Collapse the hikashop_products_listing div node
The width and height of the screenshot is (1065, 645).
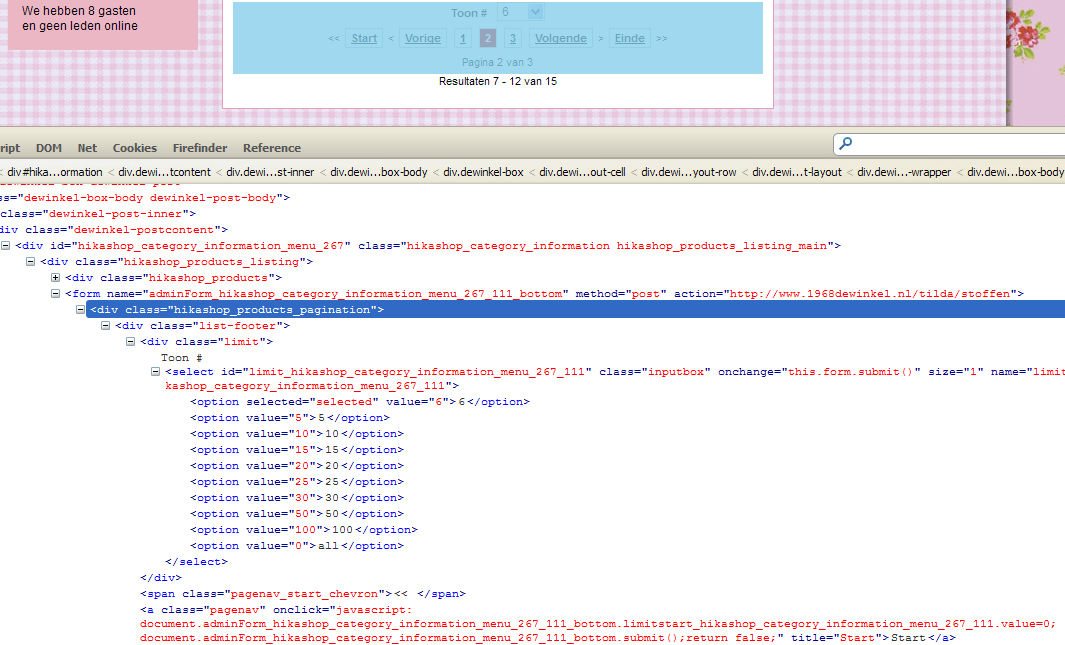tap(31, 261)
